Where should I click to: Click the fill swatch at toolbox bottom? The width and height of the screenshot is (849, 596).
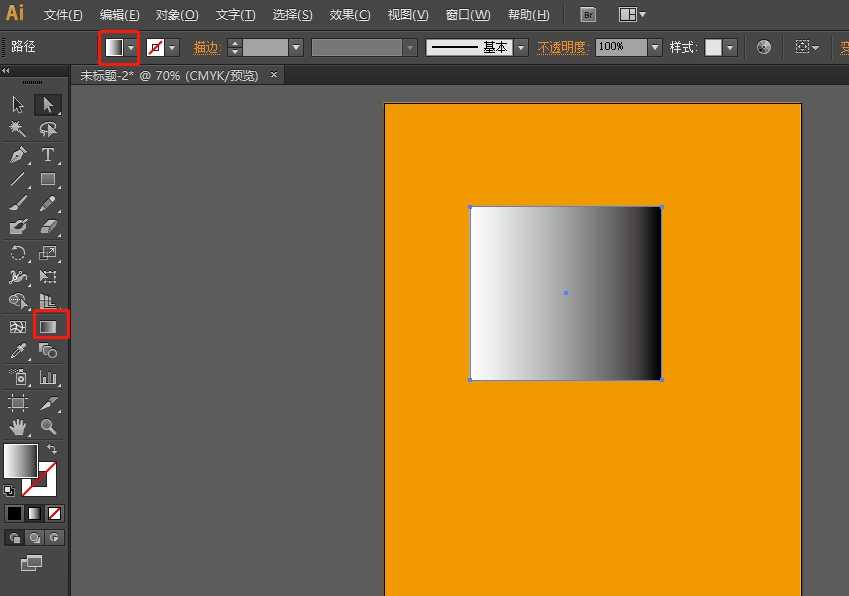point(22,462)
